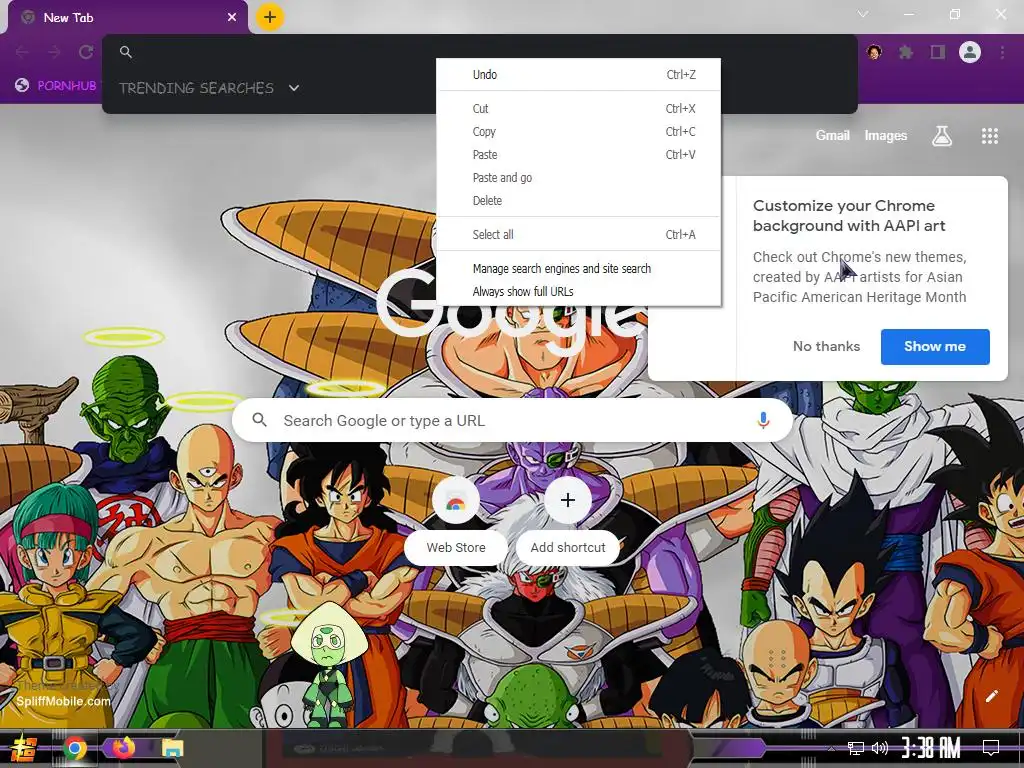Click the browser forward arrow

[54, 52]
